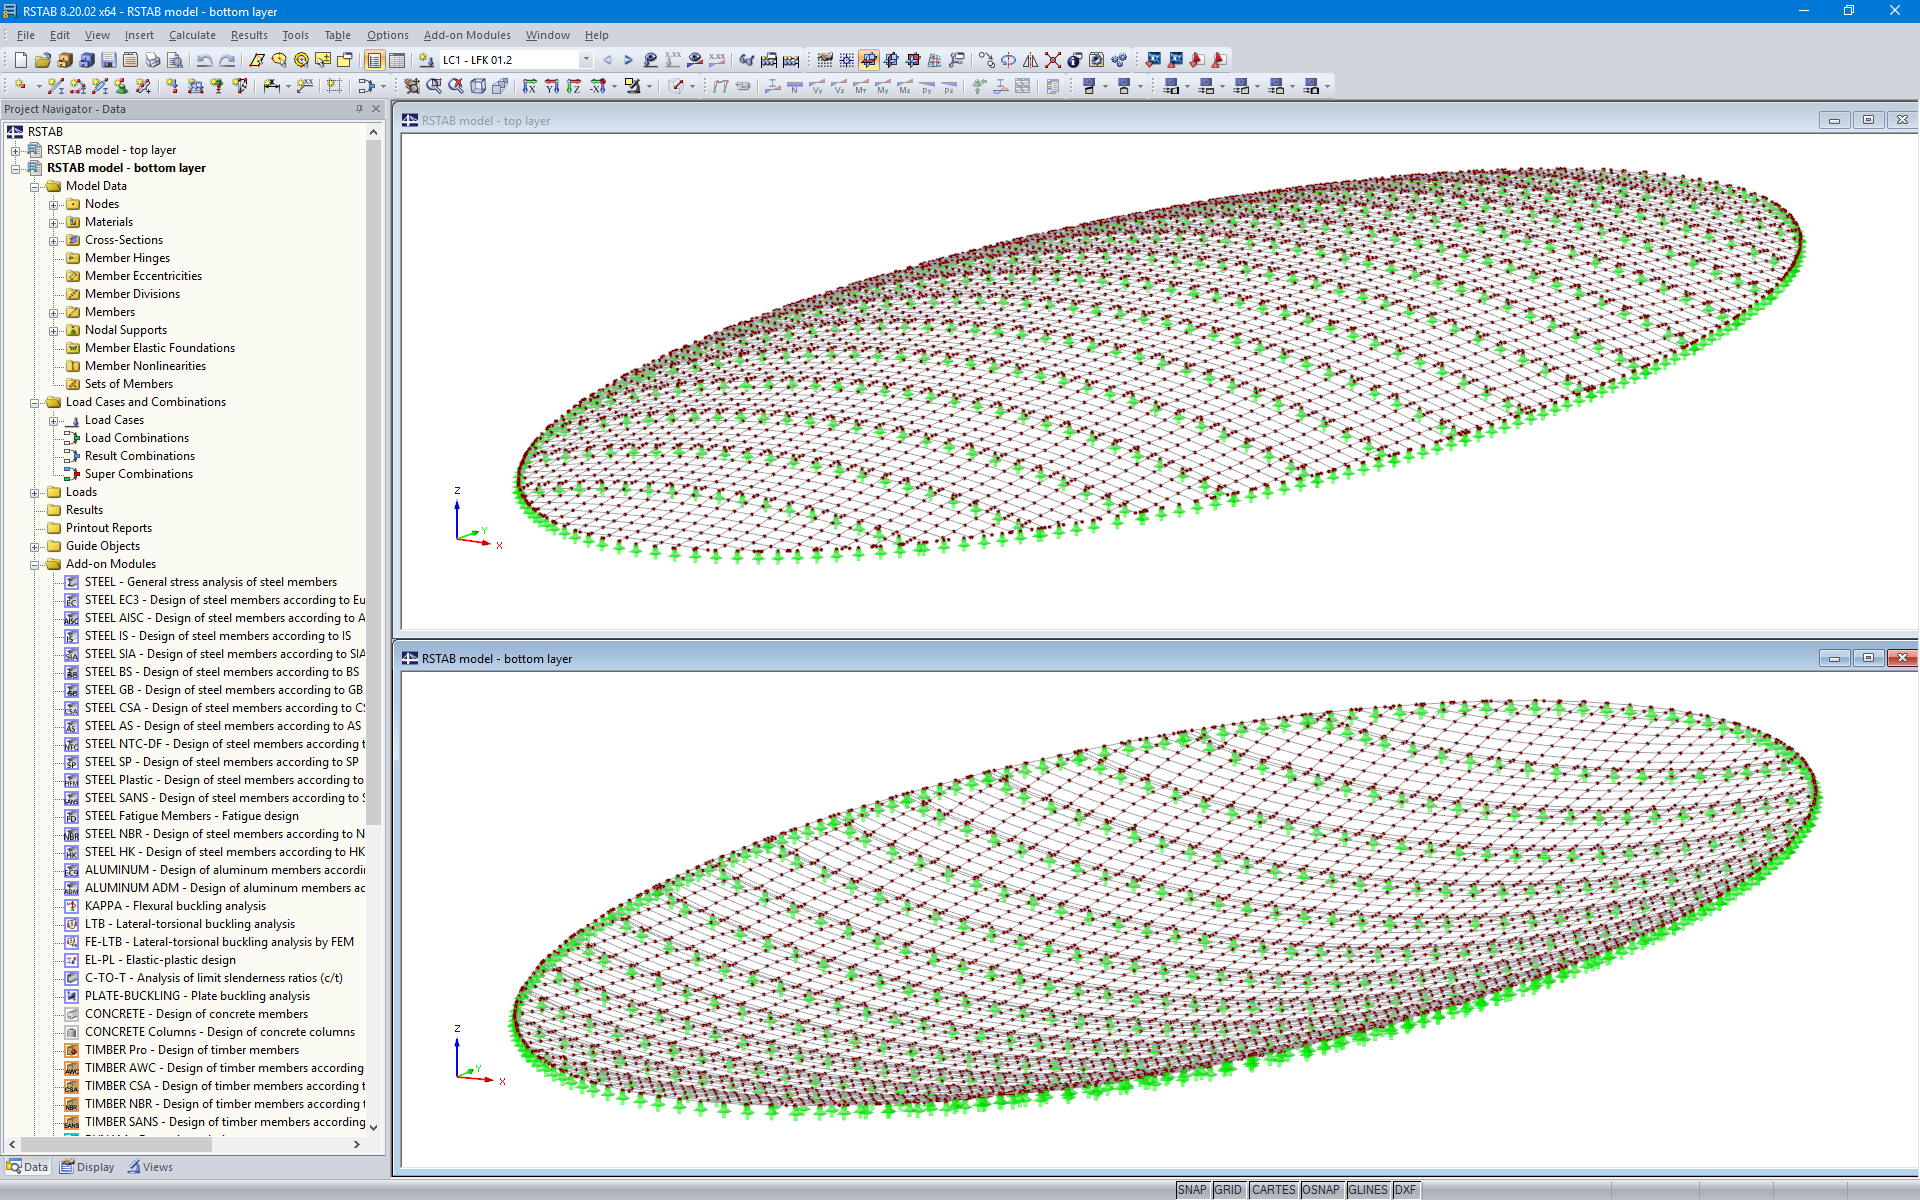Open the Results menu
The height and width of the screenshot is (1200, 1920).
(249, 35)
